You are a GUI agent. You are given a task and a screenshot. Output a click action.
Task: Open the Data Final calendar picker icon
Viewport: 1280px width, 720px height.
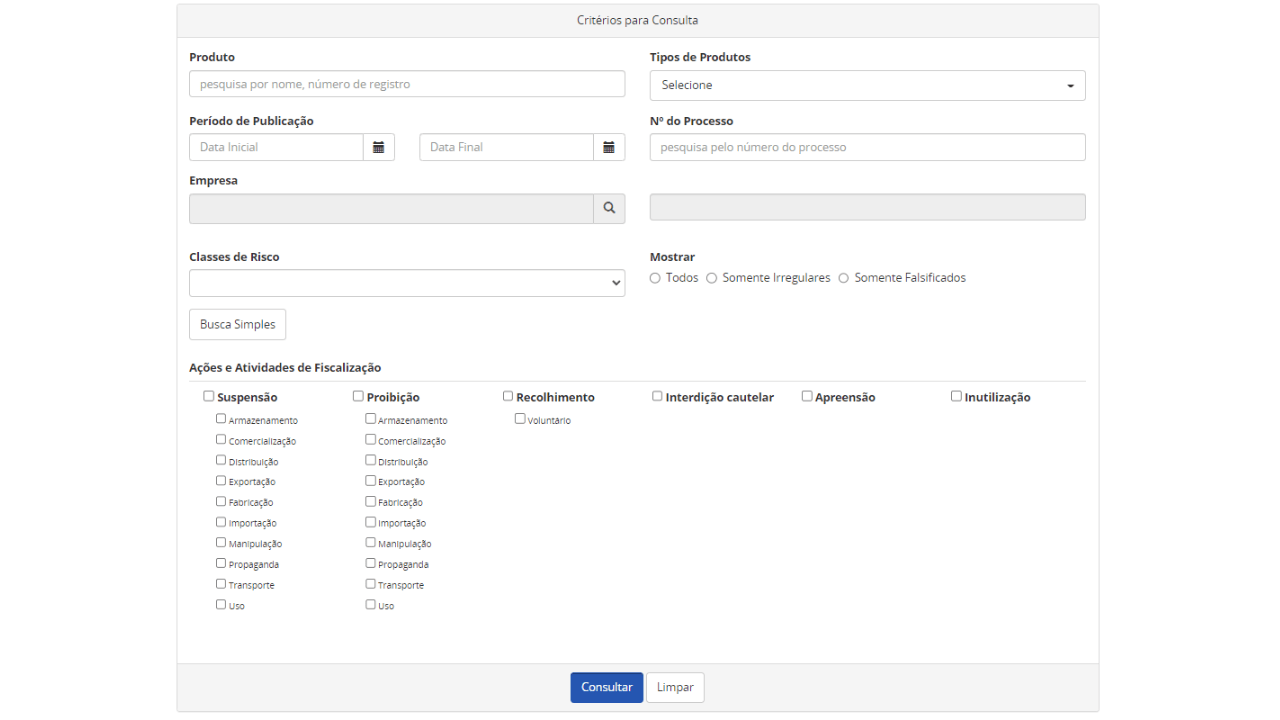609,147
